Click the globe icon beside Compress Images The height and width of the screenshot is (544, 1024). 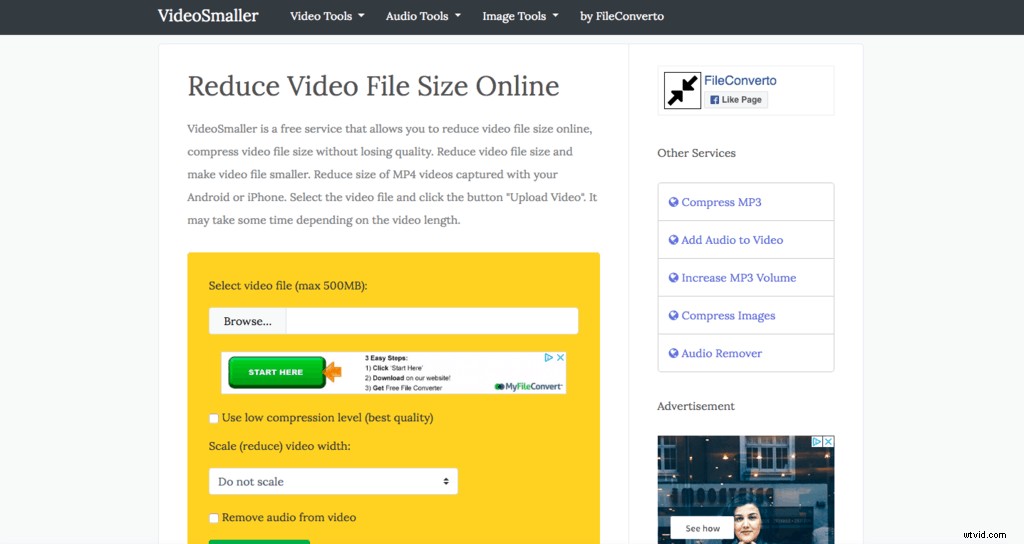[673, 315]
